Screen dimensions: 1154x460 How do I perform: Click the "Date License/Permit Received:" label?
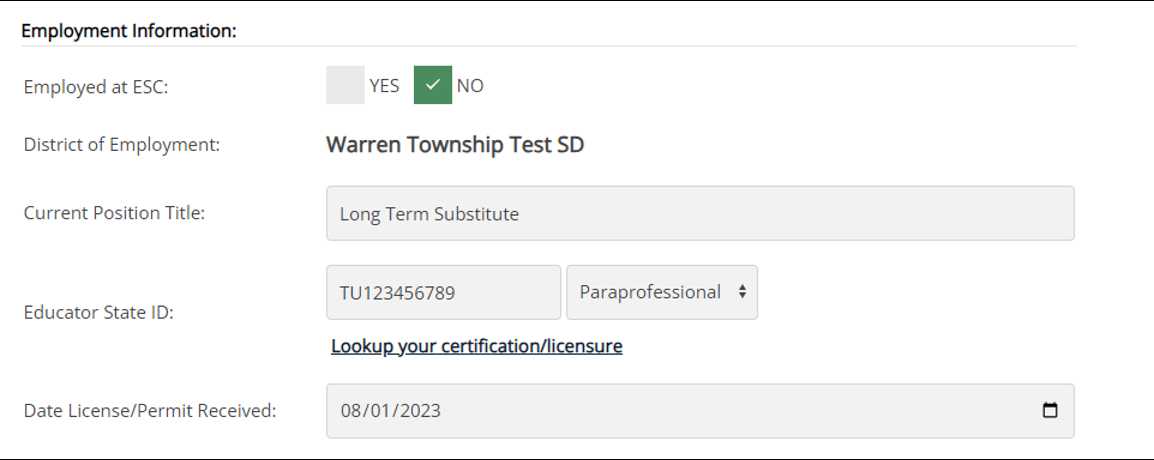click(x=150, y=410)
